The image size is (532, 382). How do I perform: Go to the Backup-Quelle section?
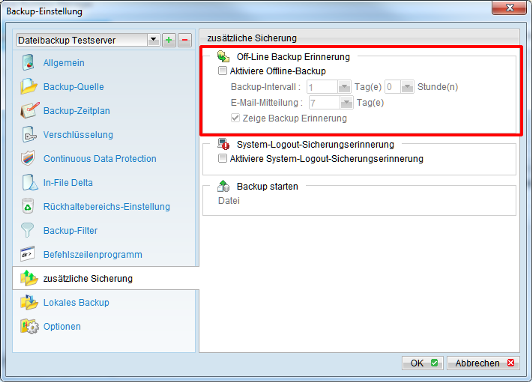point(74,87)
